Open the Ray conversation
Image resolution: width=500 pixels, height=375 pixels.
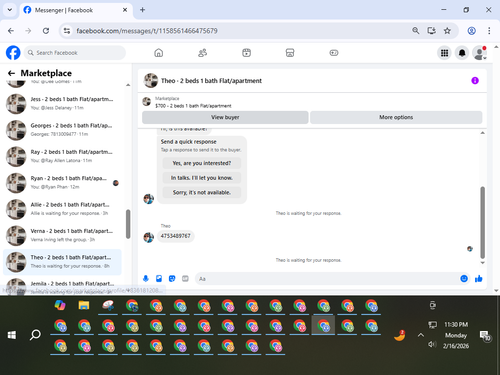pos(62,156)
